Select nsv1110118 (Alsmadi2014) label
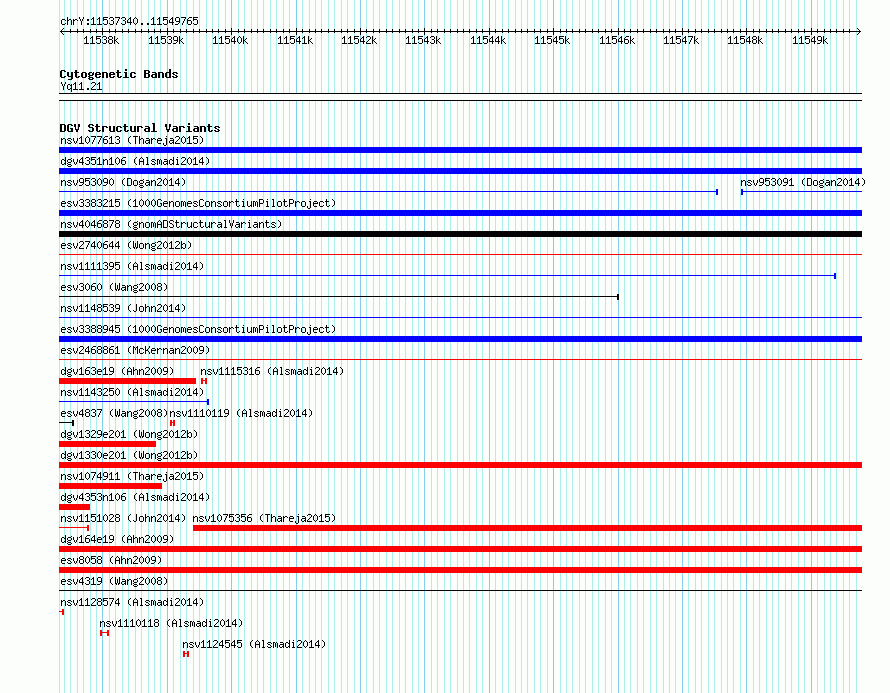The image size is (890, 693). tap(171, 623)
